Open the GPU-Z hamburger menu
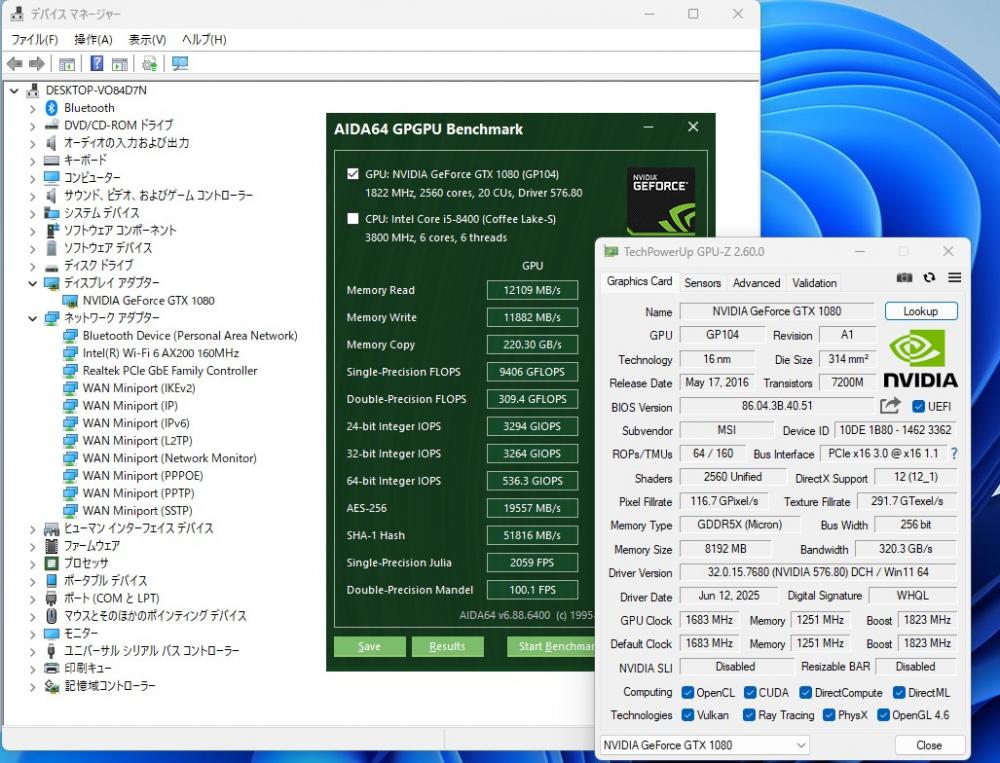This screenshot has height=763, width=1000. [x=955, y=278]
